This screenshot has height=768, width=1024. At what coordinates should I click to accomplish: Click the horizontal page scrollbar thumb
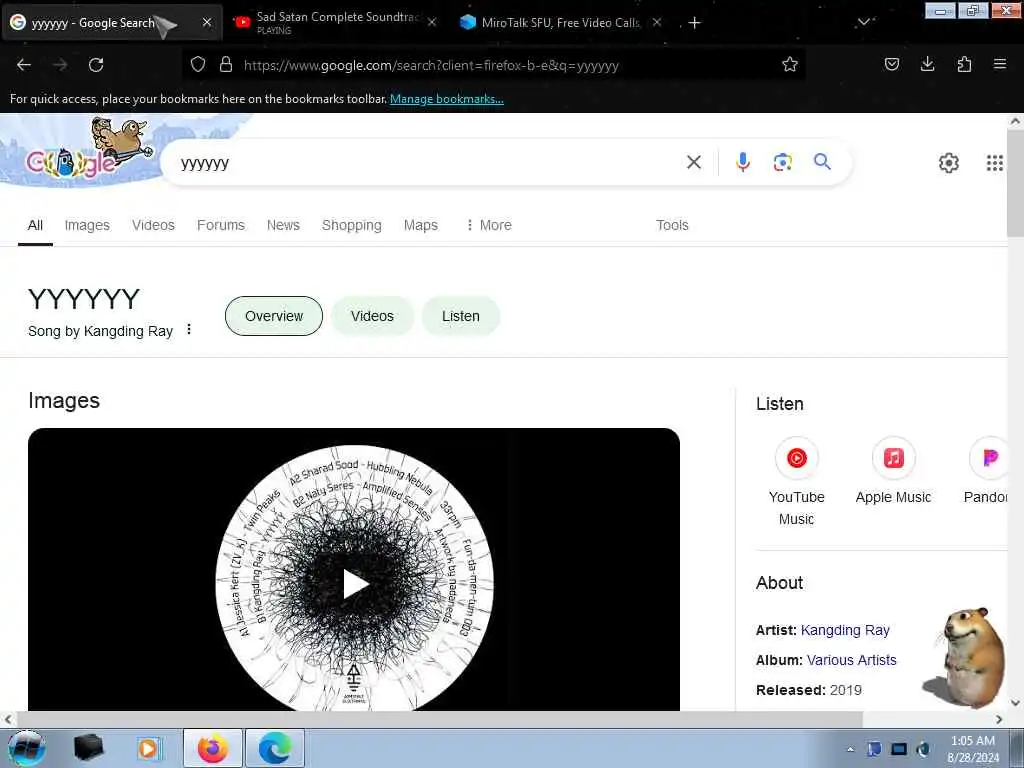pos(439,719)
